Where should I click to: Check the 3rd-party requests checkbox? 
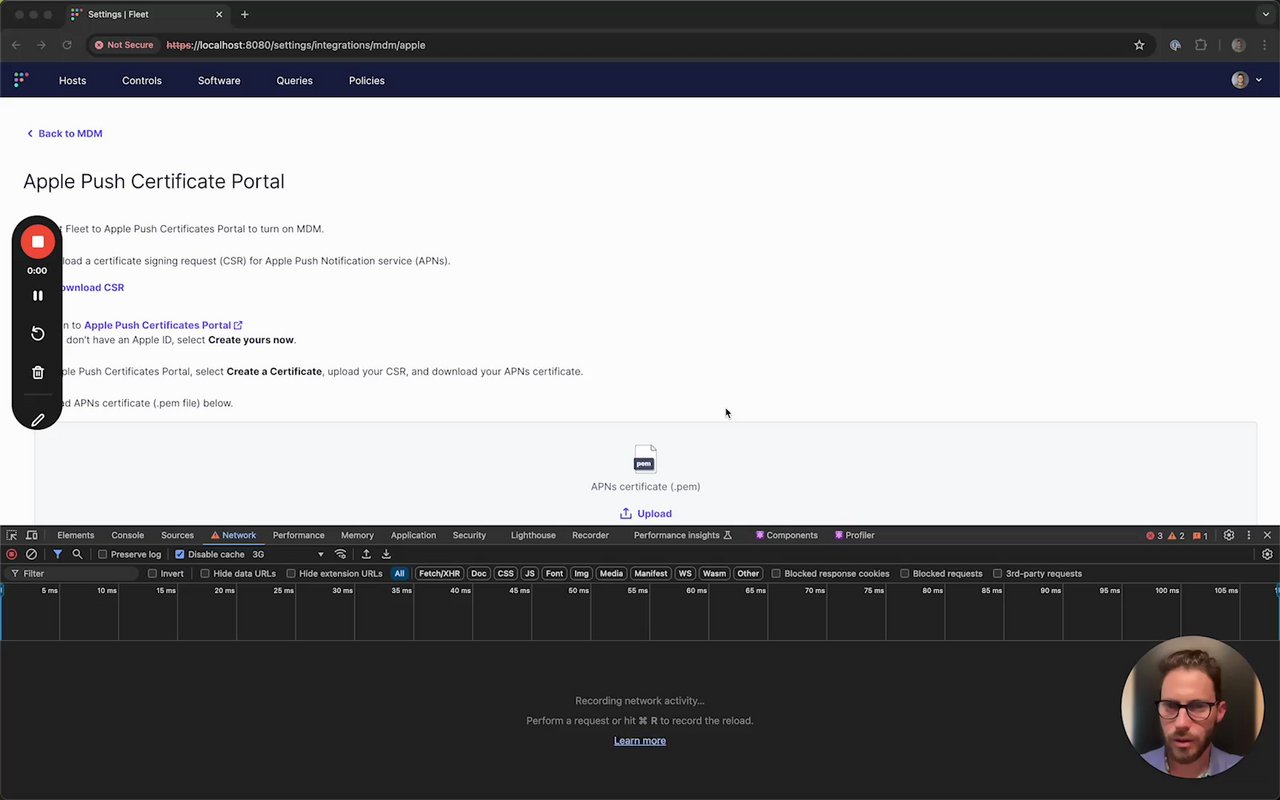(997, 574)
